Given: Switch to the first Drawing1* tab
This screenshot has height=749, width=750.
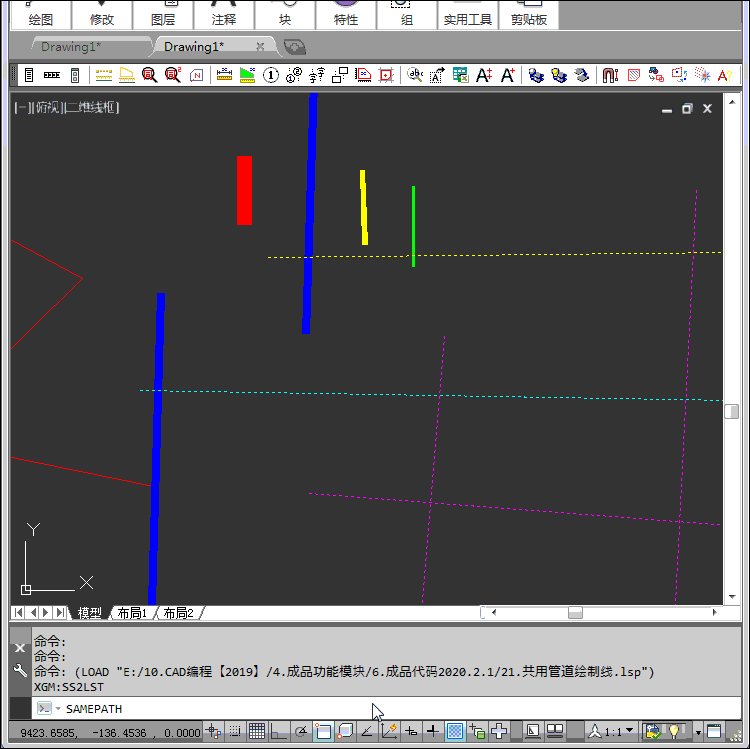Looking at the screenshot, I should [71, 46].
